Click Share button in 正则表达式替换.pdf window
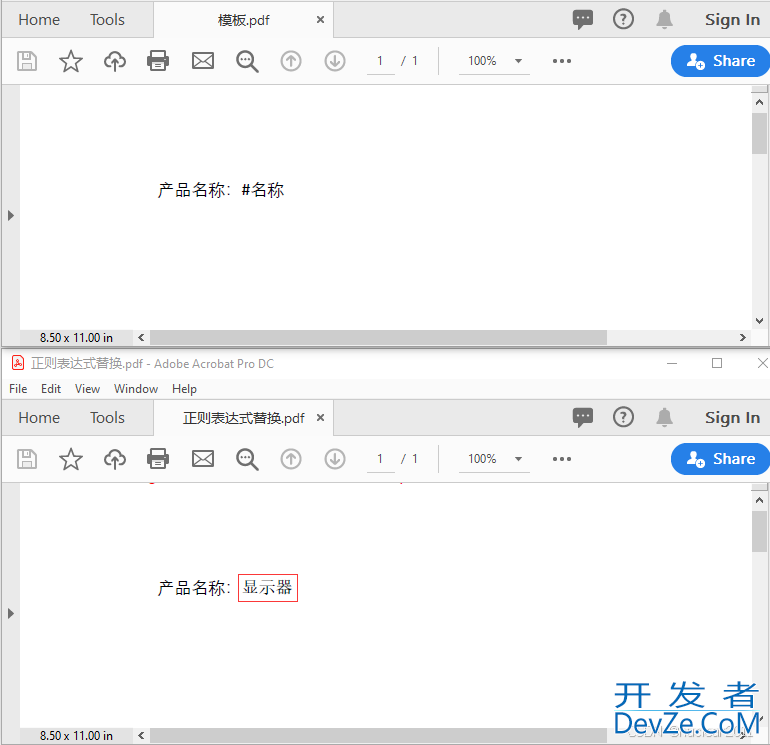The height and width of the screenshot is (745, 770). pyautogui.click(x=720, y=459)
